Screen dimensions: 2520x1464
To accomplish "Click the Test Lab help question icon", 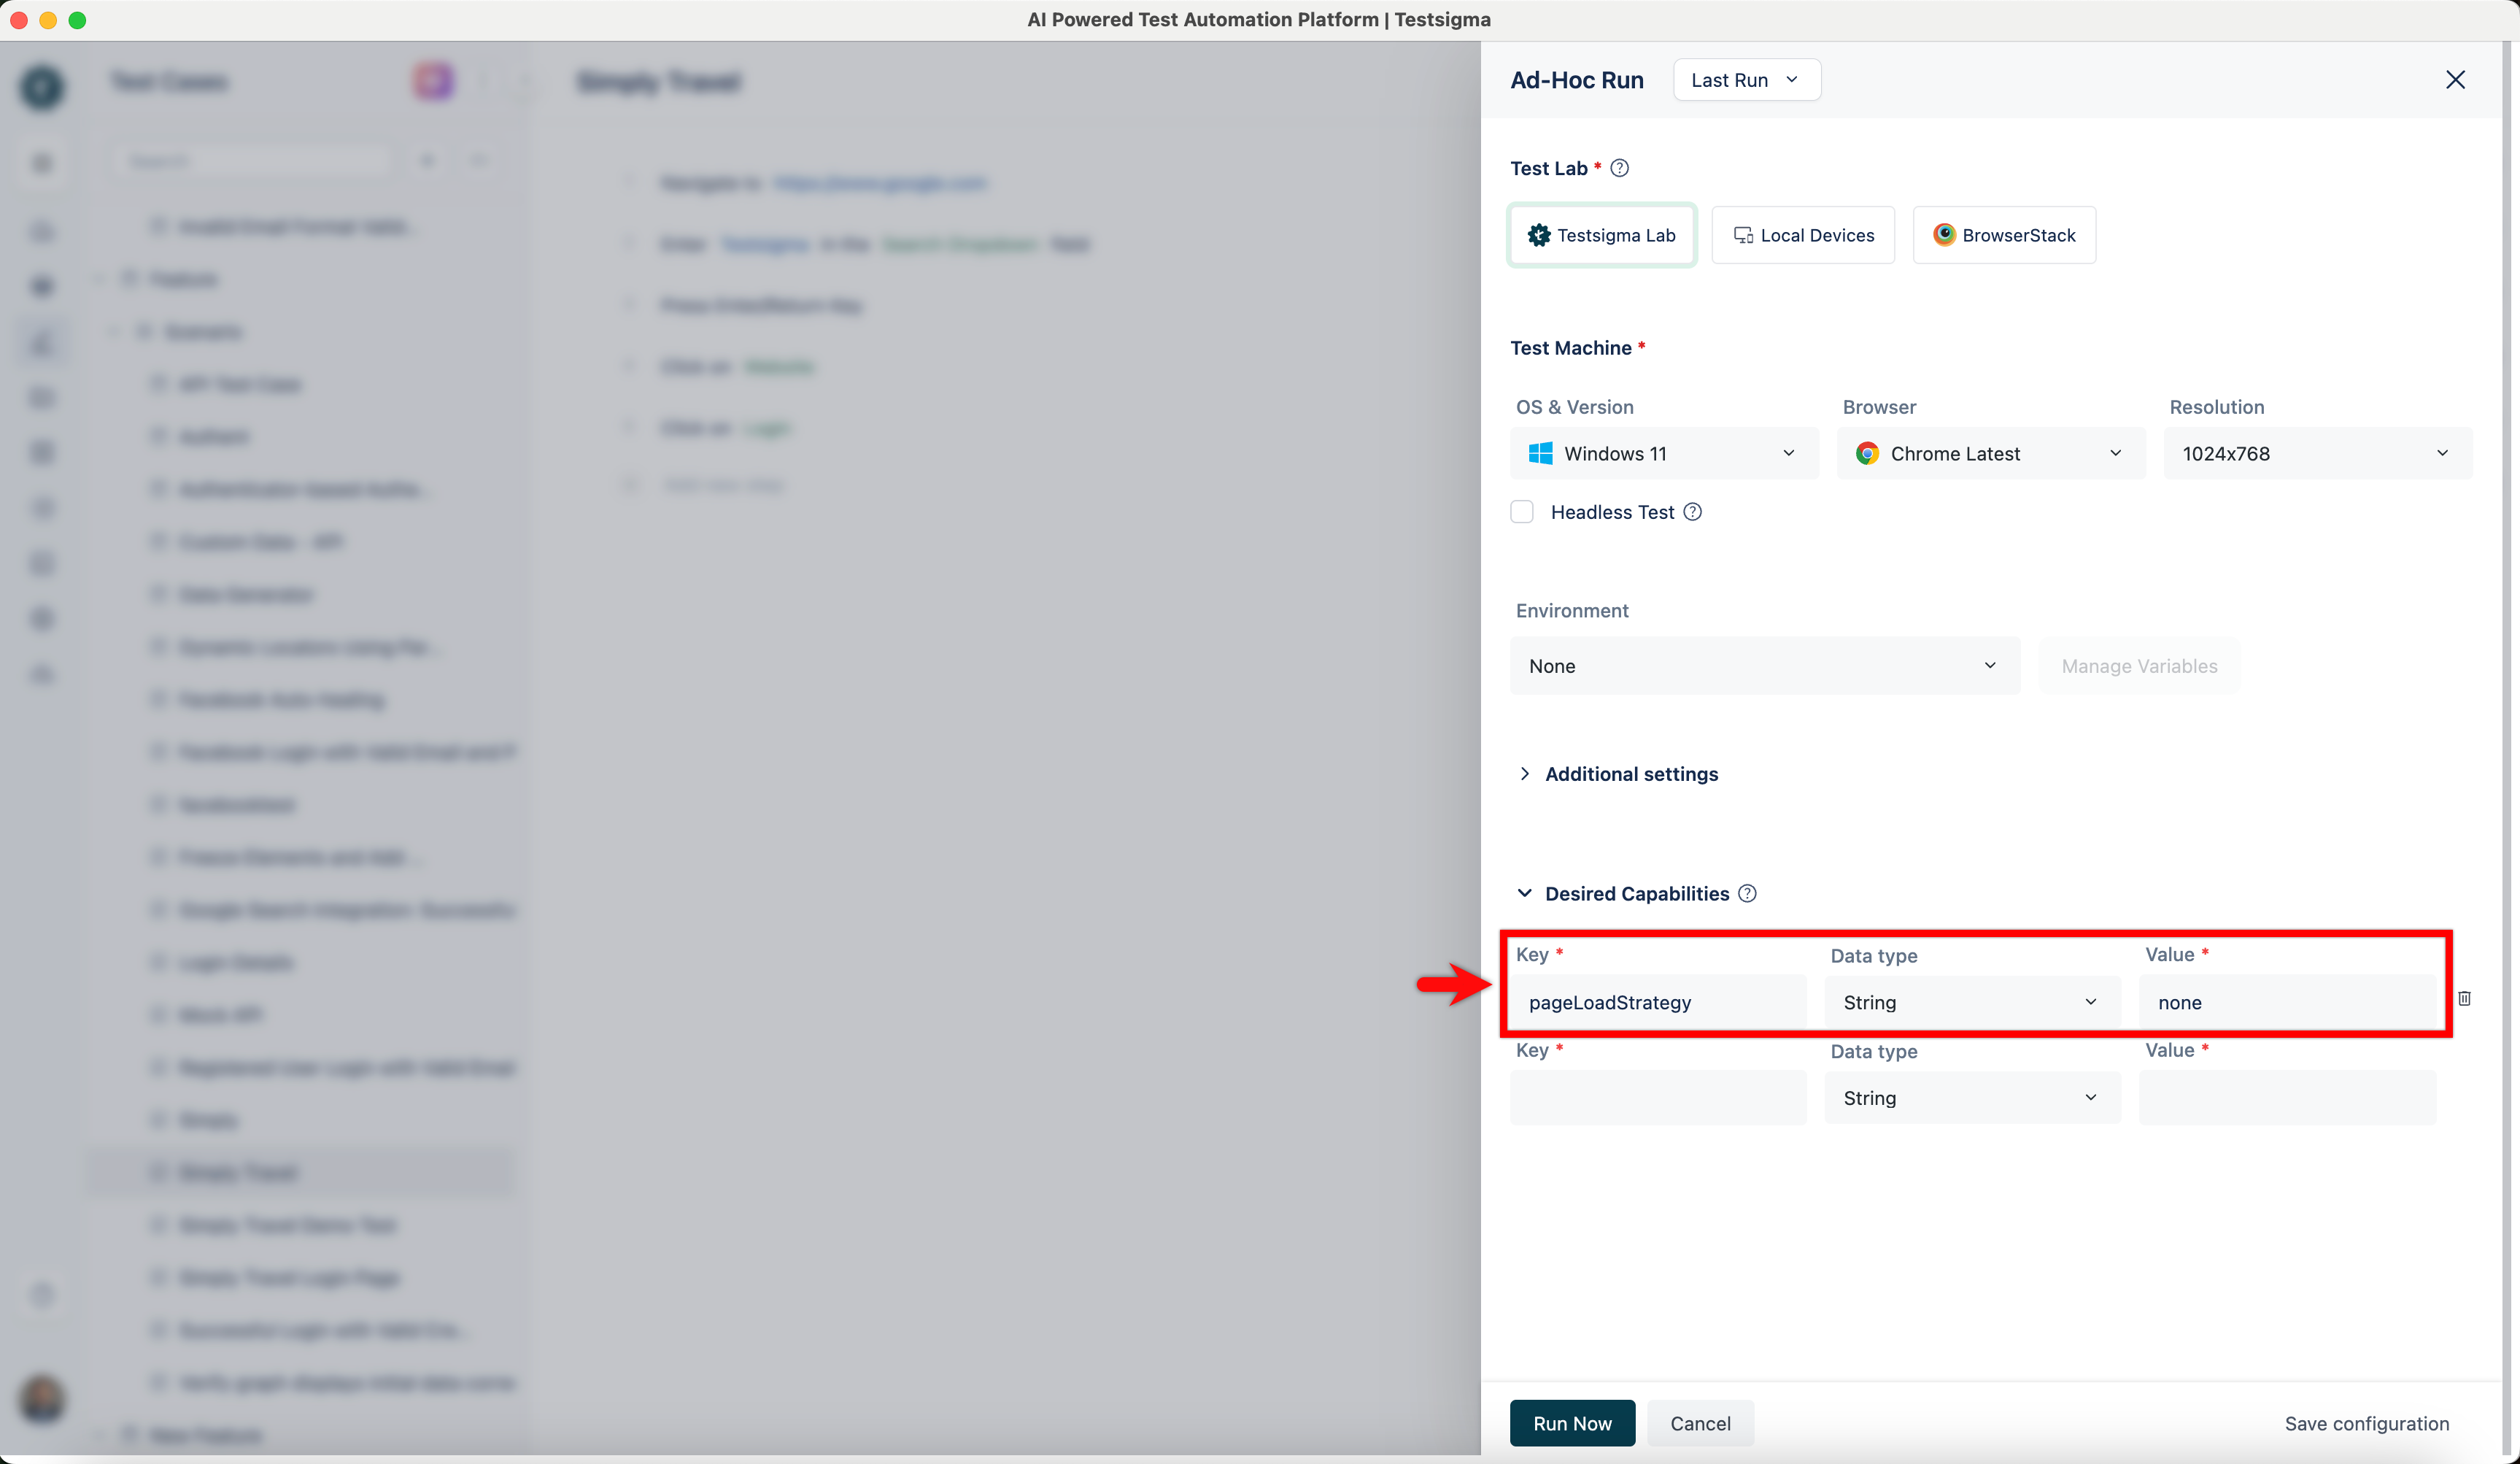I will pos(1620,168).
